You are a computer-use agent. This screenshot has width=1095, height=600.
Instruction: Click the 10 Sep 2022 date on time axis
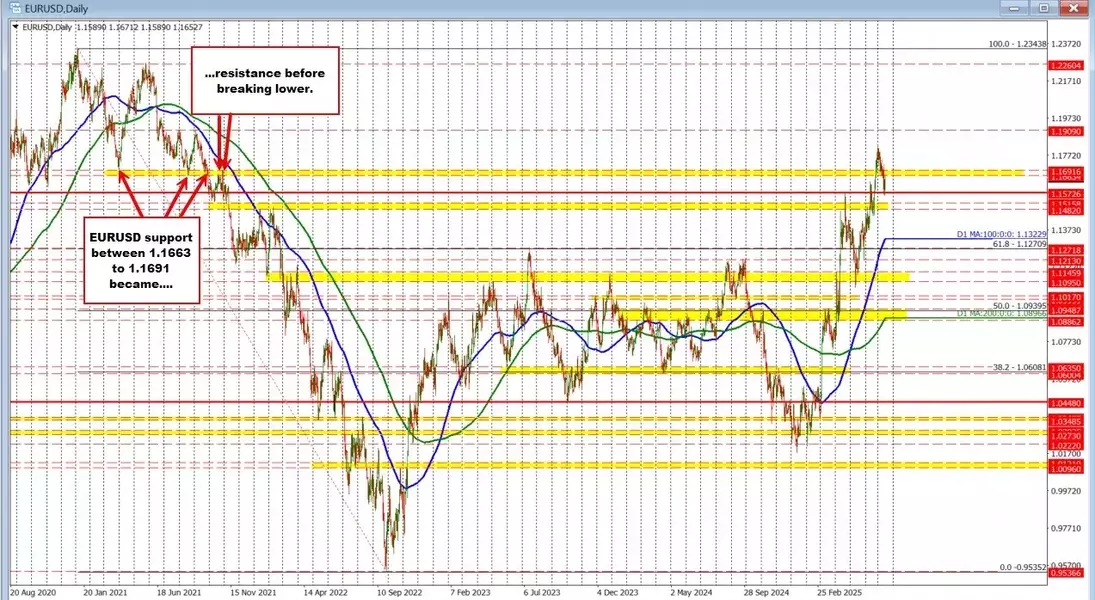(399, 592)
